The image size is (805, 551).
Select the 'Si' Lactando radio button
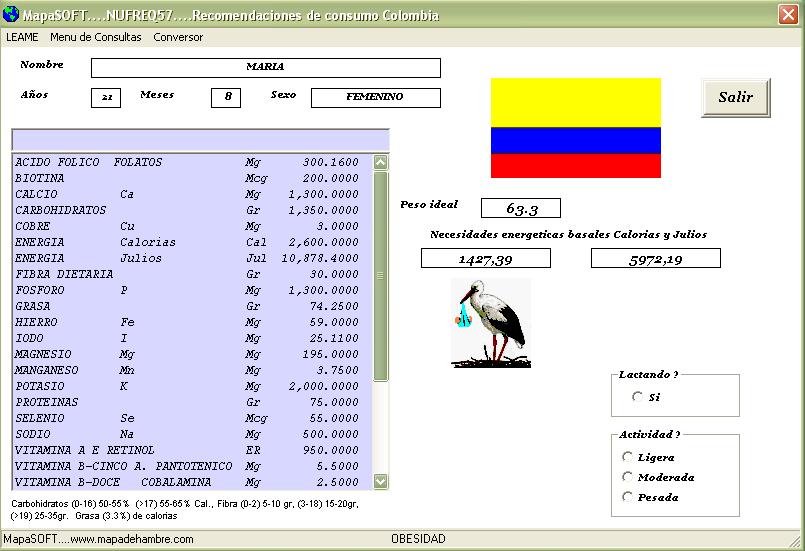[637, 397]
